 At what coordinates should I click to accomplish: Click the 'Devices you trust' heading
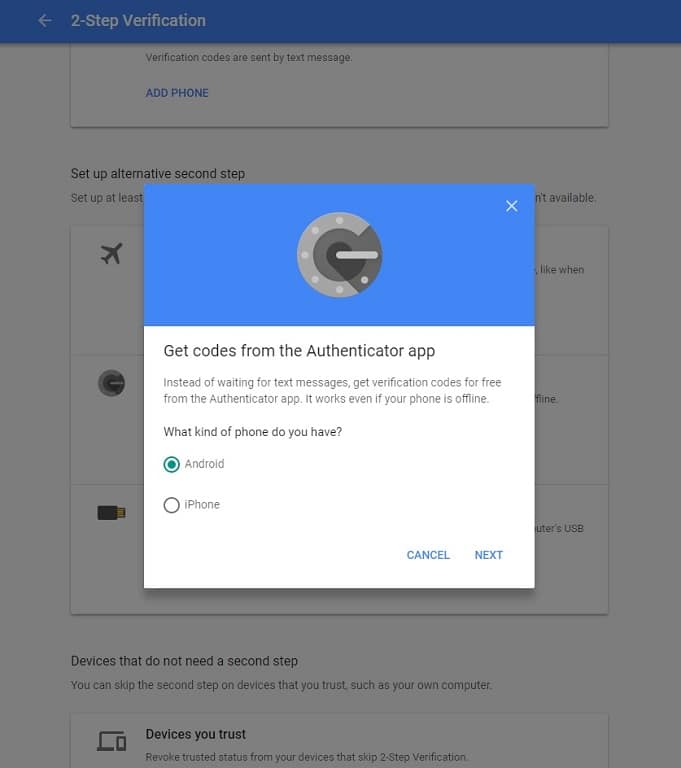point(195,734)
